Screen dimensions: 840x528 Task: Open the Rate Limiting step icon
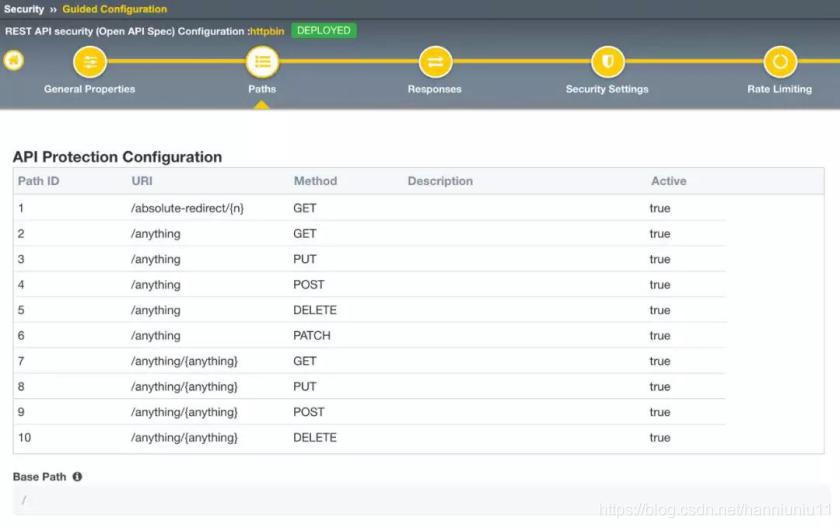coord(780,62)
